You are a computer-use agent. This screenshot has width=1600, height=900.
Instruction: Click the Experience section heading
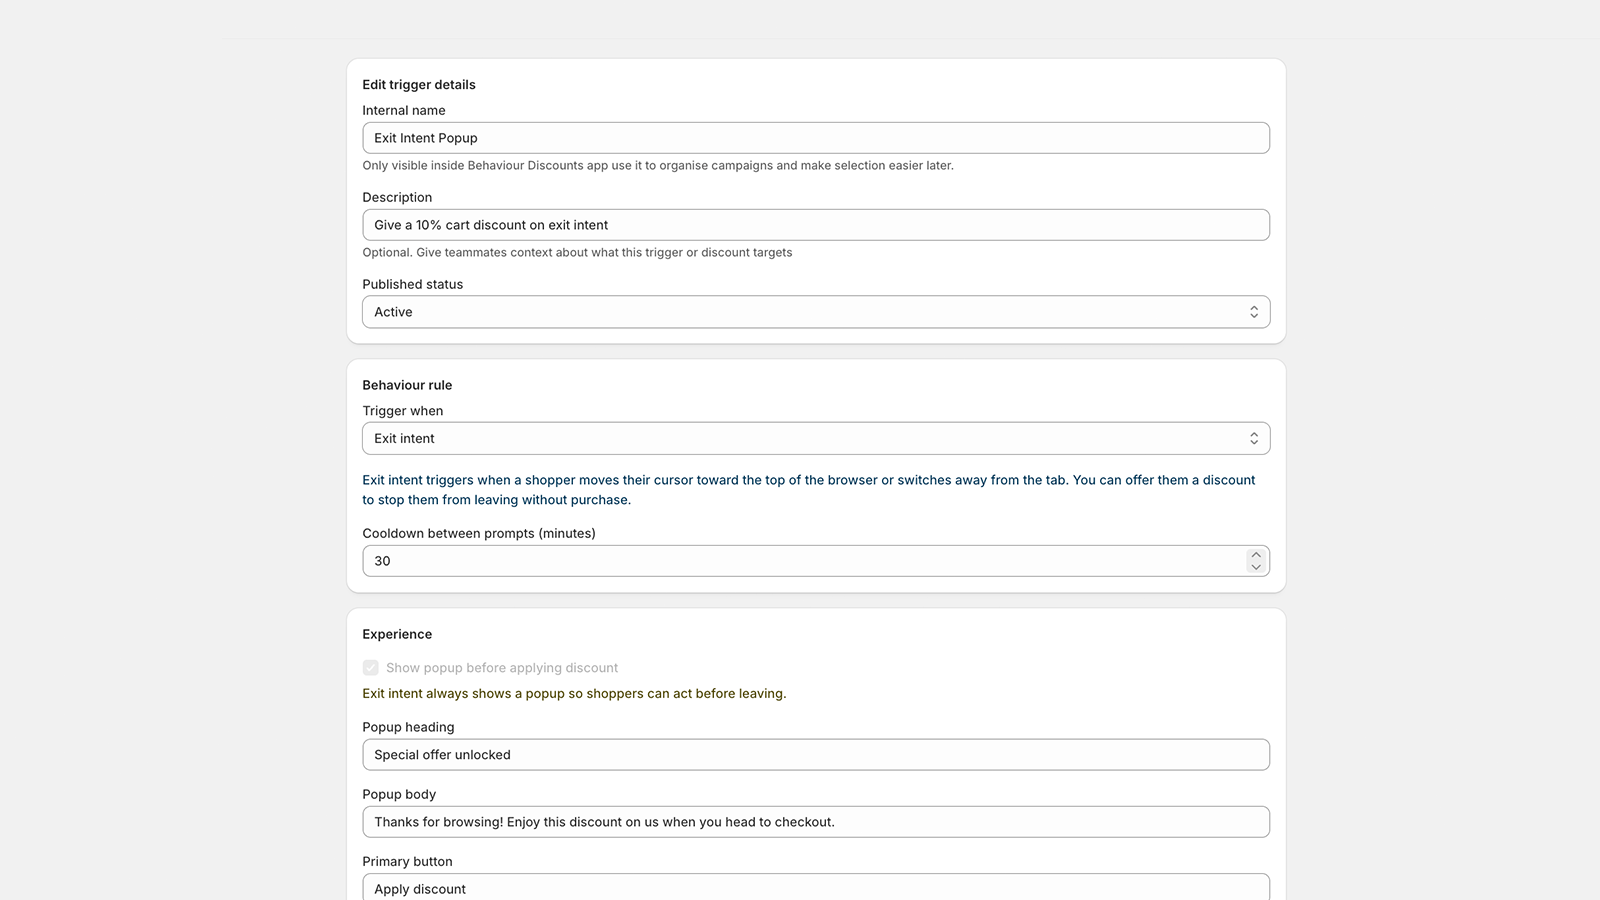[397, 634]
